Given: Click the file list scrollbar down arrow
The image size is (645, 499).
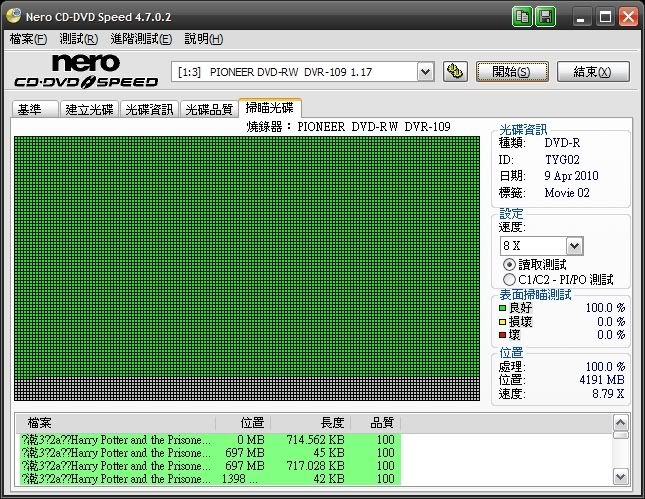Looking at the screenshot, I should [x=620, y=477].
